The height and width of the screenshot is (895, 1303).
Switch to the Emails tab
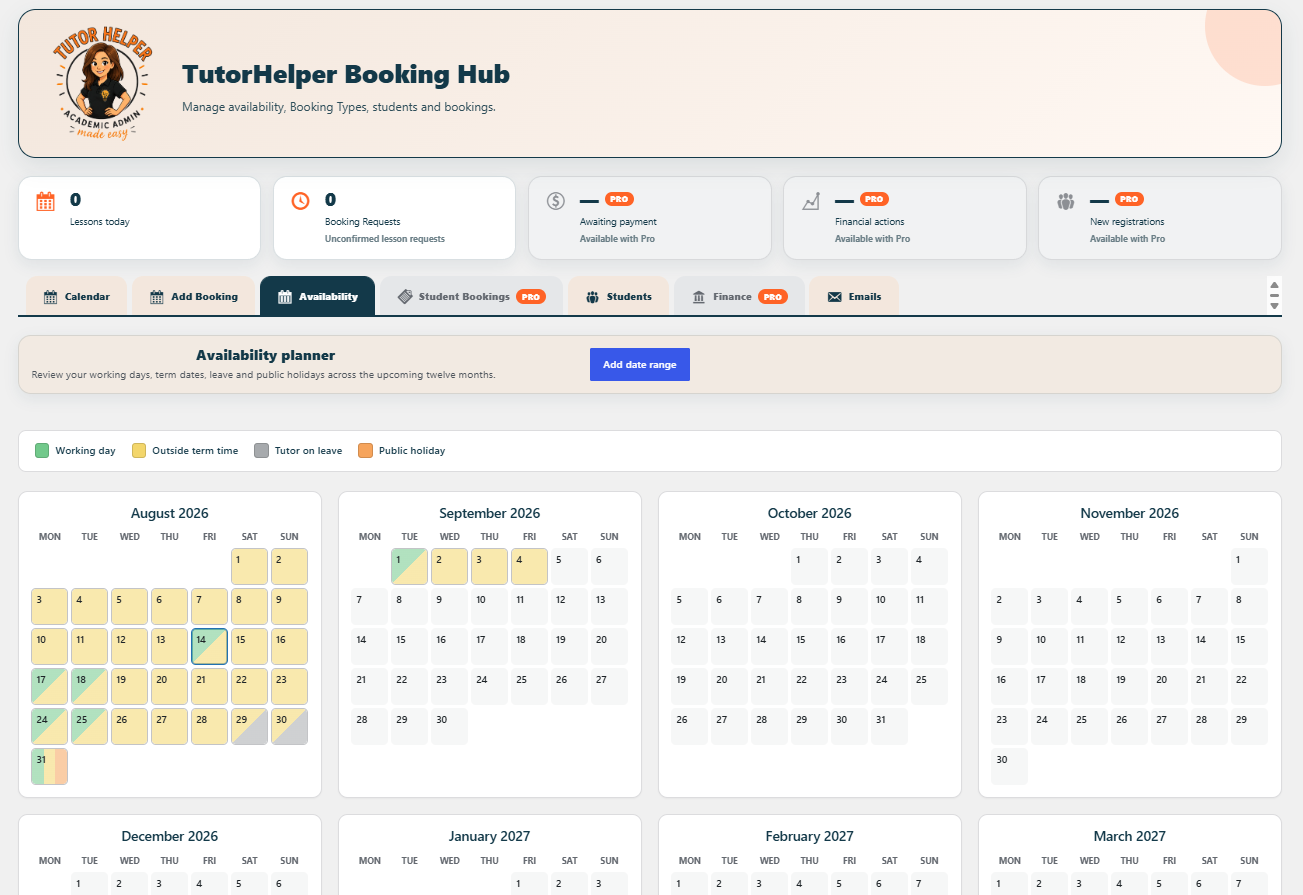tap(854, 296)
